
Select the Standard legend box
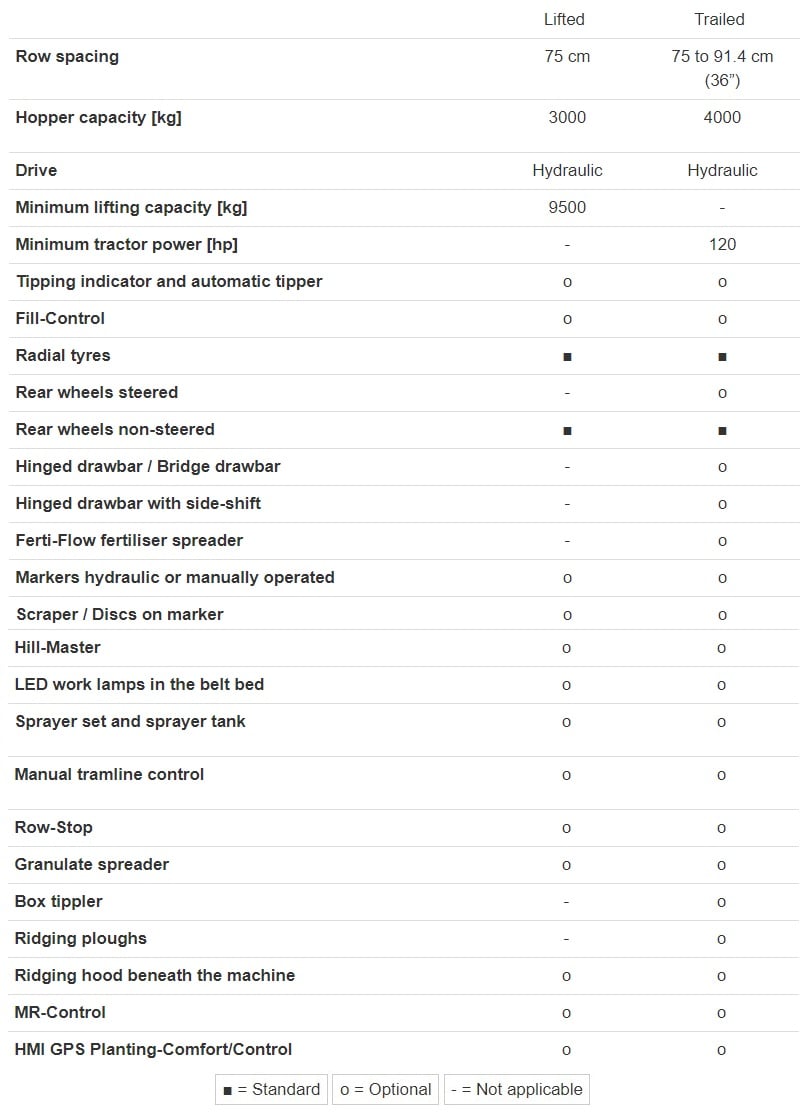(272, 1089)
